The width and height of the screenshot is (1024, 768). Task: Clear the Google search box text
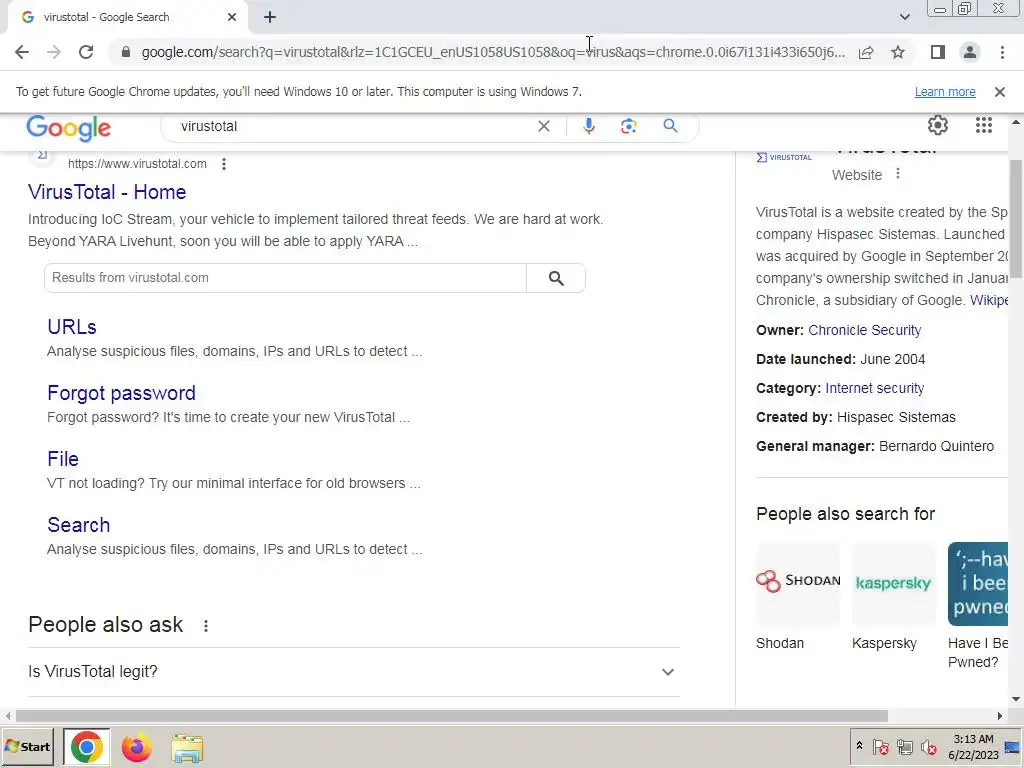pos(543,126)
